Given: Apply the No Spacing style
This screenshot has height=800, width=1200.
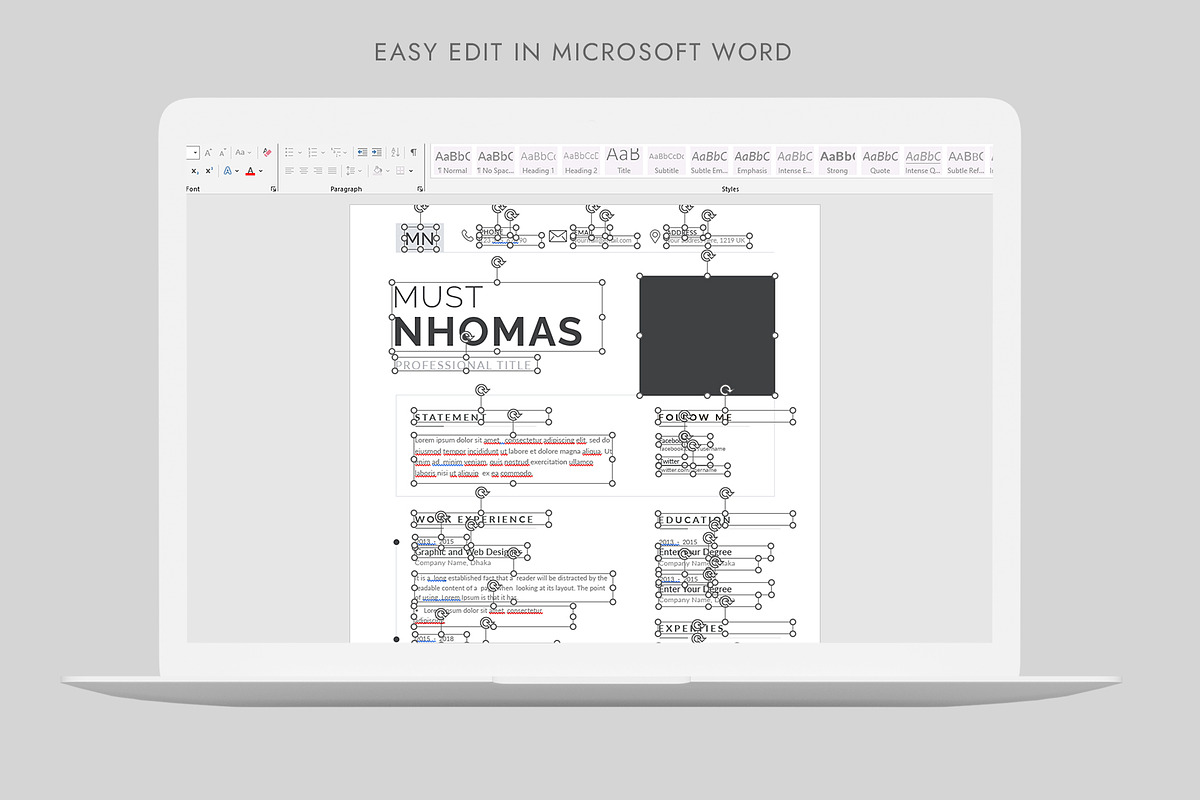Looking at the screenshot, I should pos(494,161).
